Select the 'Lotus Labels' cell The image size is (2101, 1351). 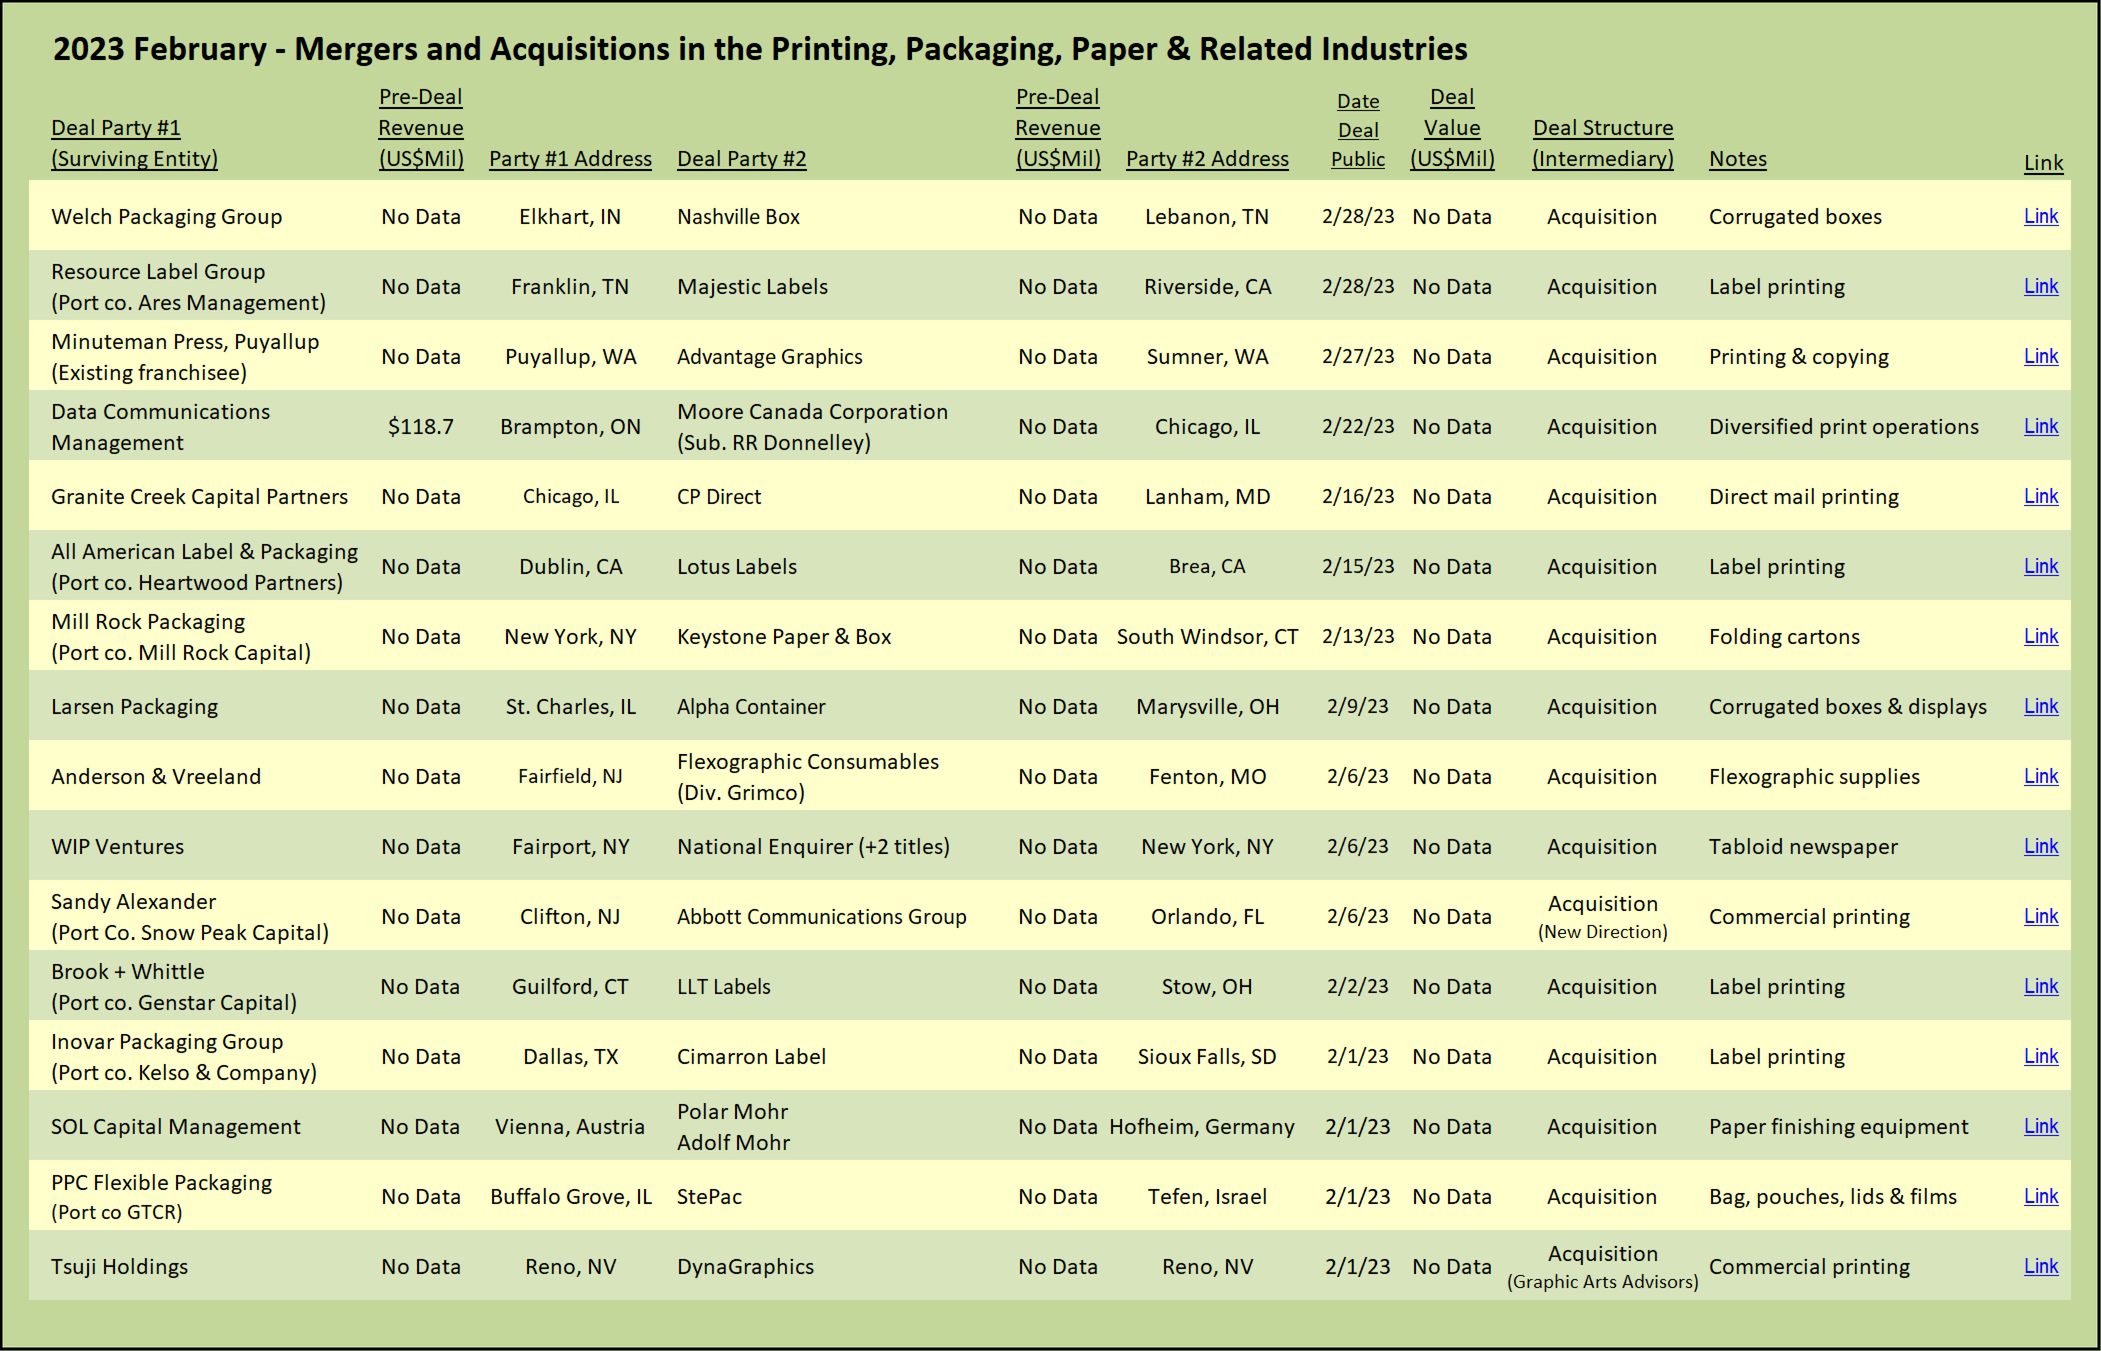[x=736, y=567]
